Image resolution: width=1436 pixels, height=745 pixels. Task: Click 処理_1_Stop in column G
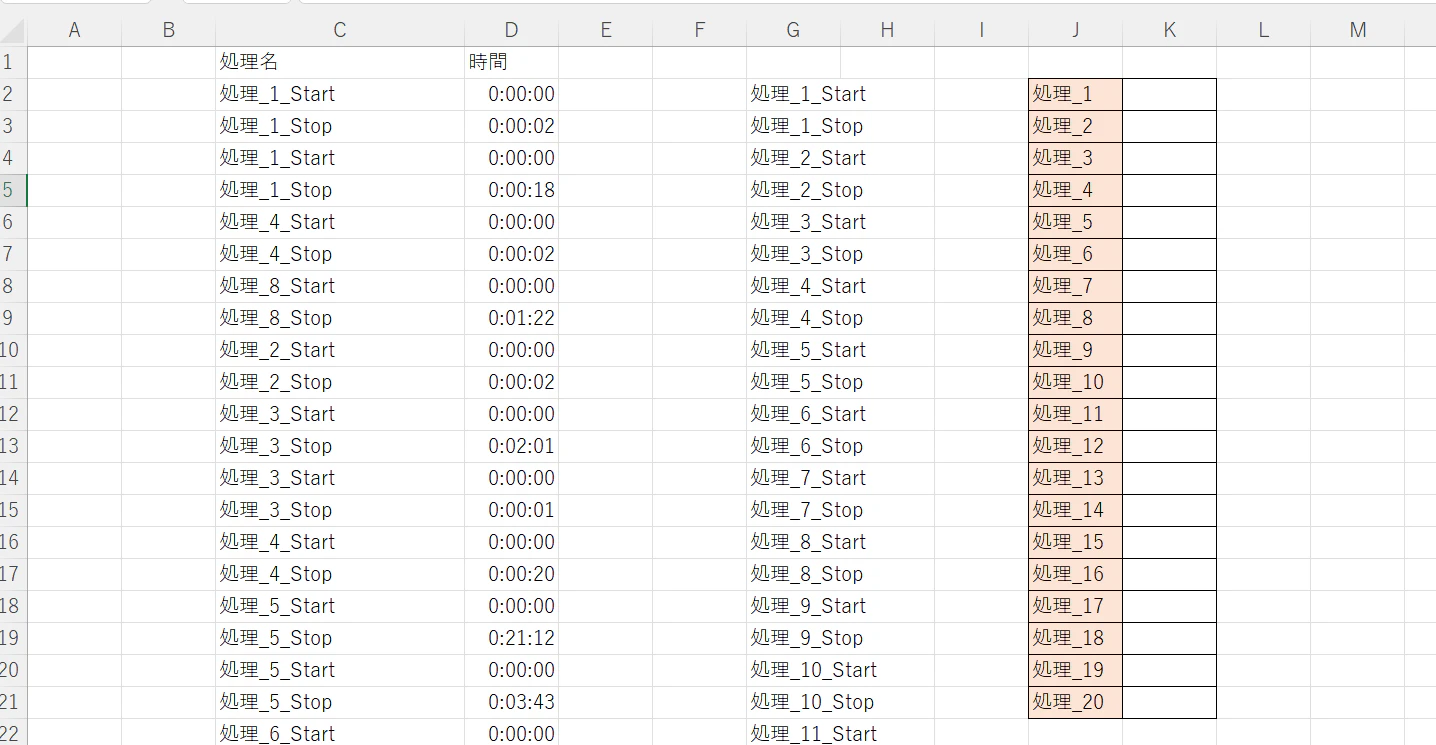click(806, 126)
